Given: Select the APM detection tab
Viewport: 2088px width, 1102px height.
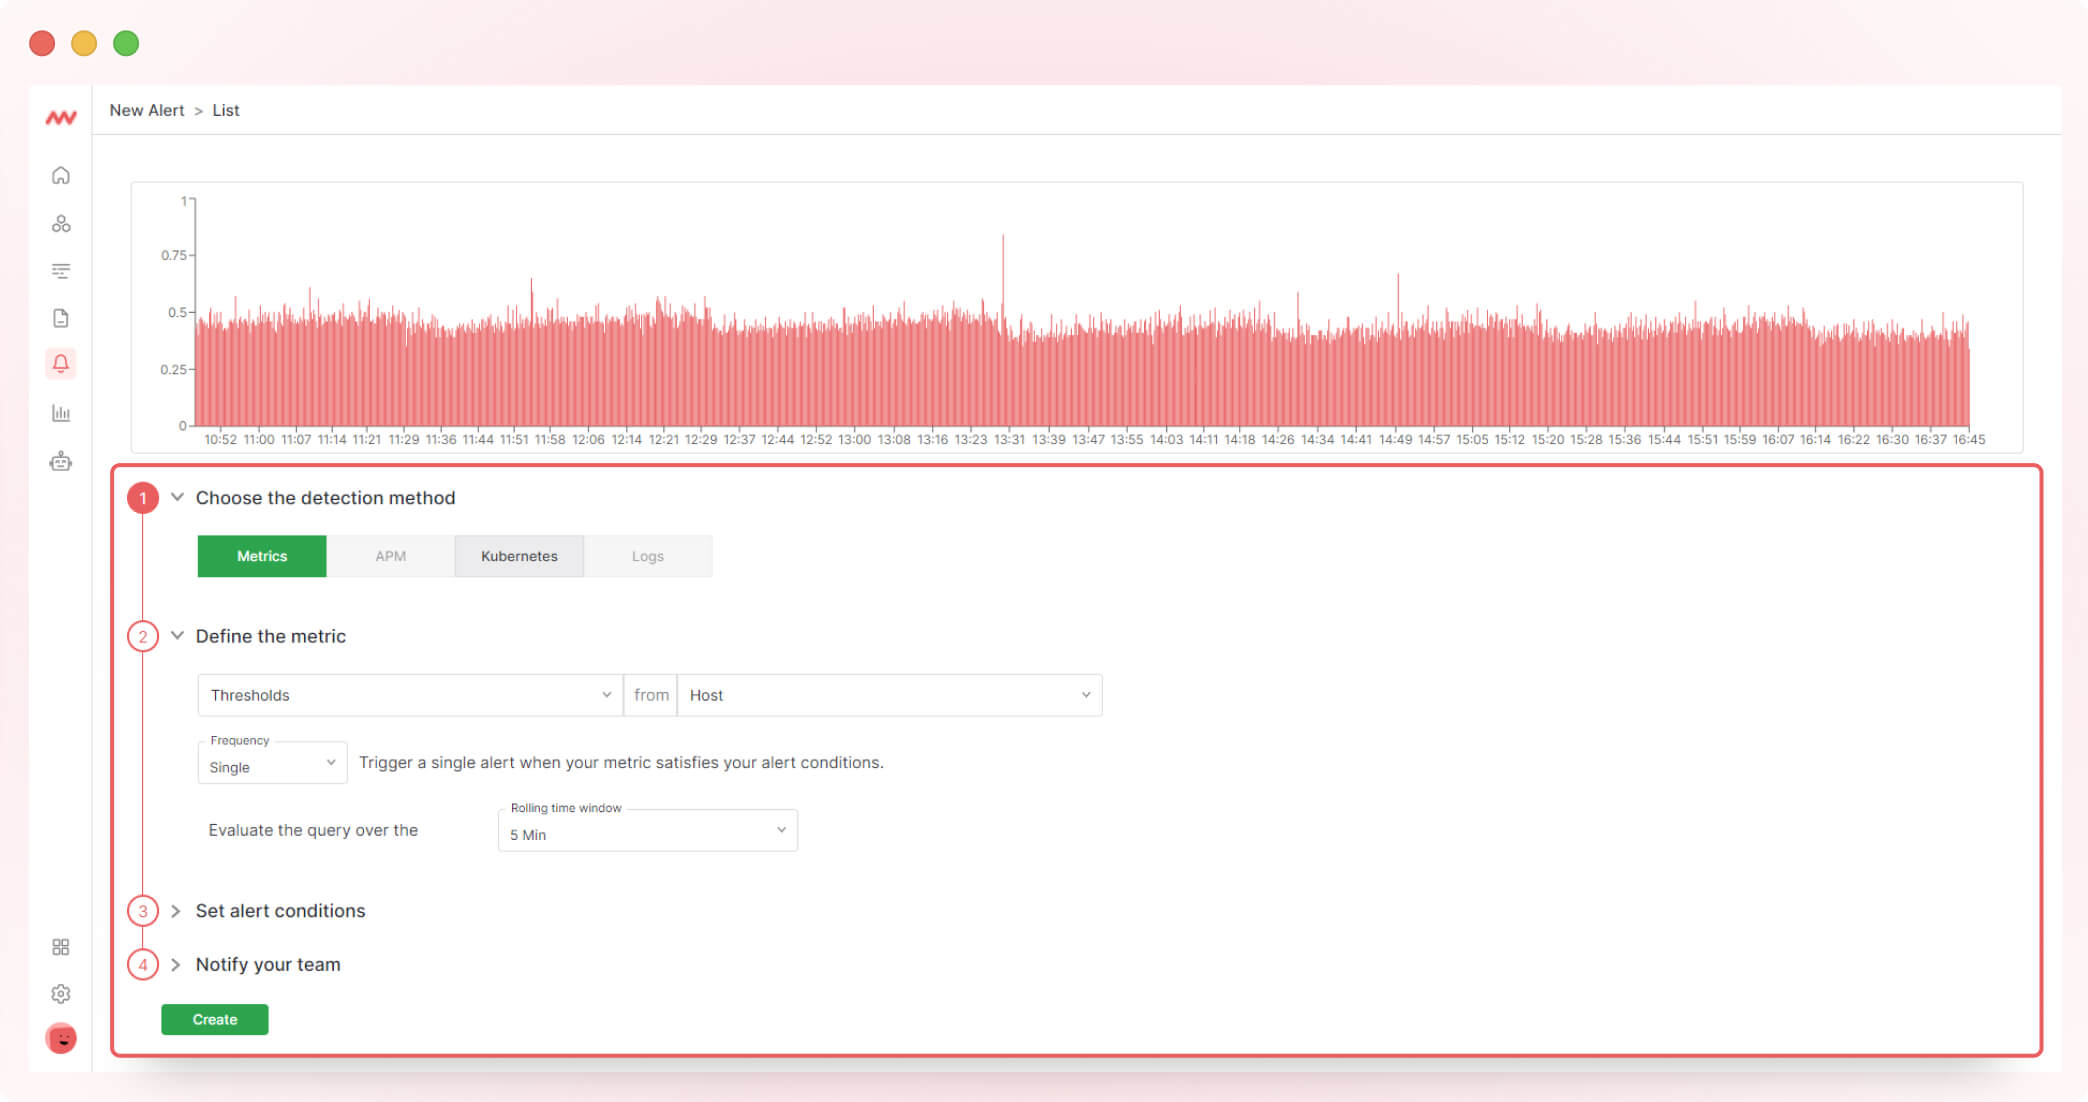Looking at the screenshot, I should (x=390, y=556).
